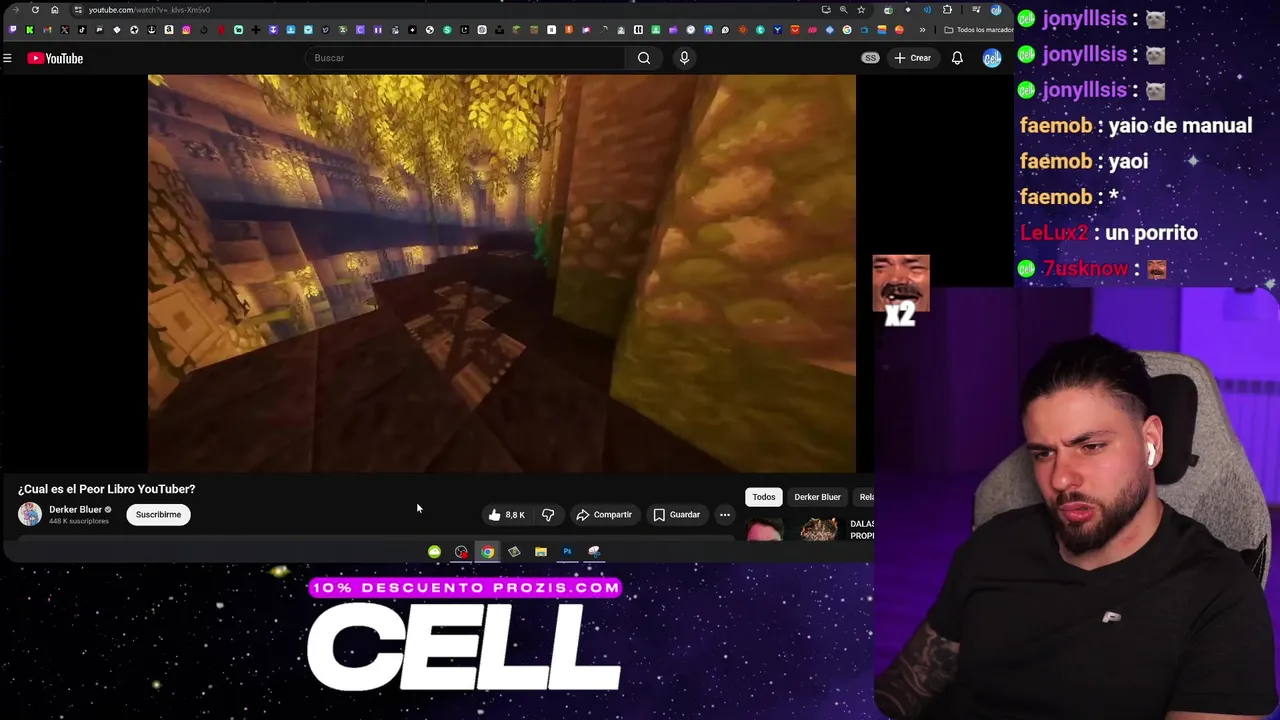Open the Derker Bluer channel name link
This screenshot has height=720, width=1280.
pos(75,509)
